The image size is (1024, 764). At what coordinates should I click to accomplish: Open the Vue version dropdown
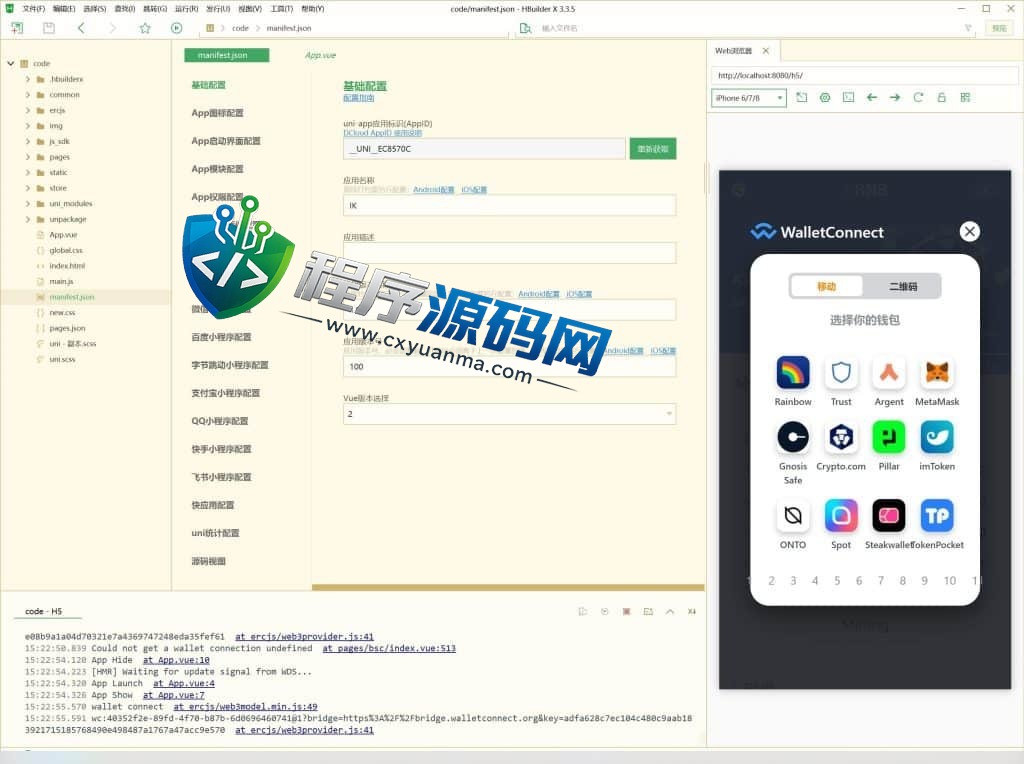click(509, 414)
